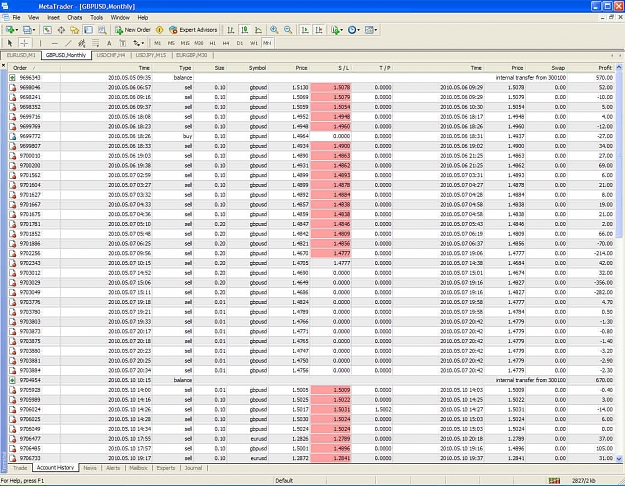Toggle chart shift from right border
Image resolution: width=625 pixels, height=486 pixels.
pos(319,30)
